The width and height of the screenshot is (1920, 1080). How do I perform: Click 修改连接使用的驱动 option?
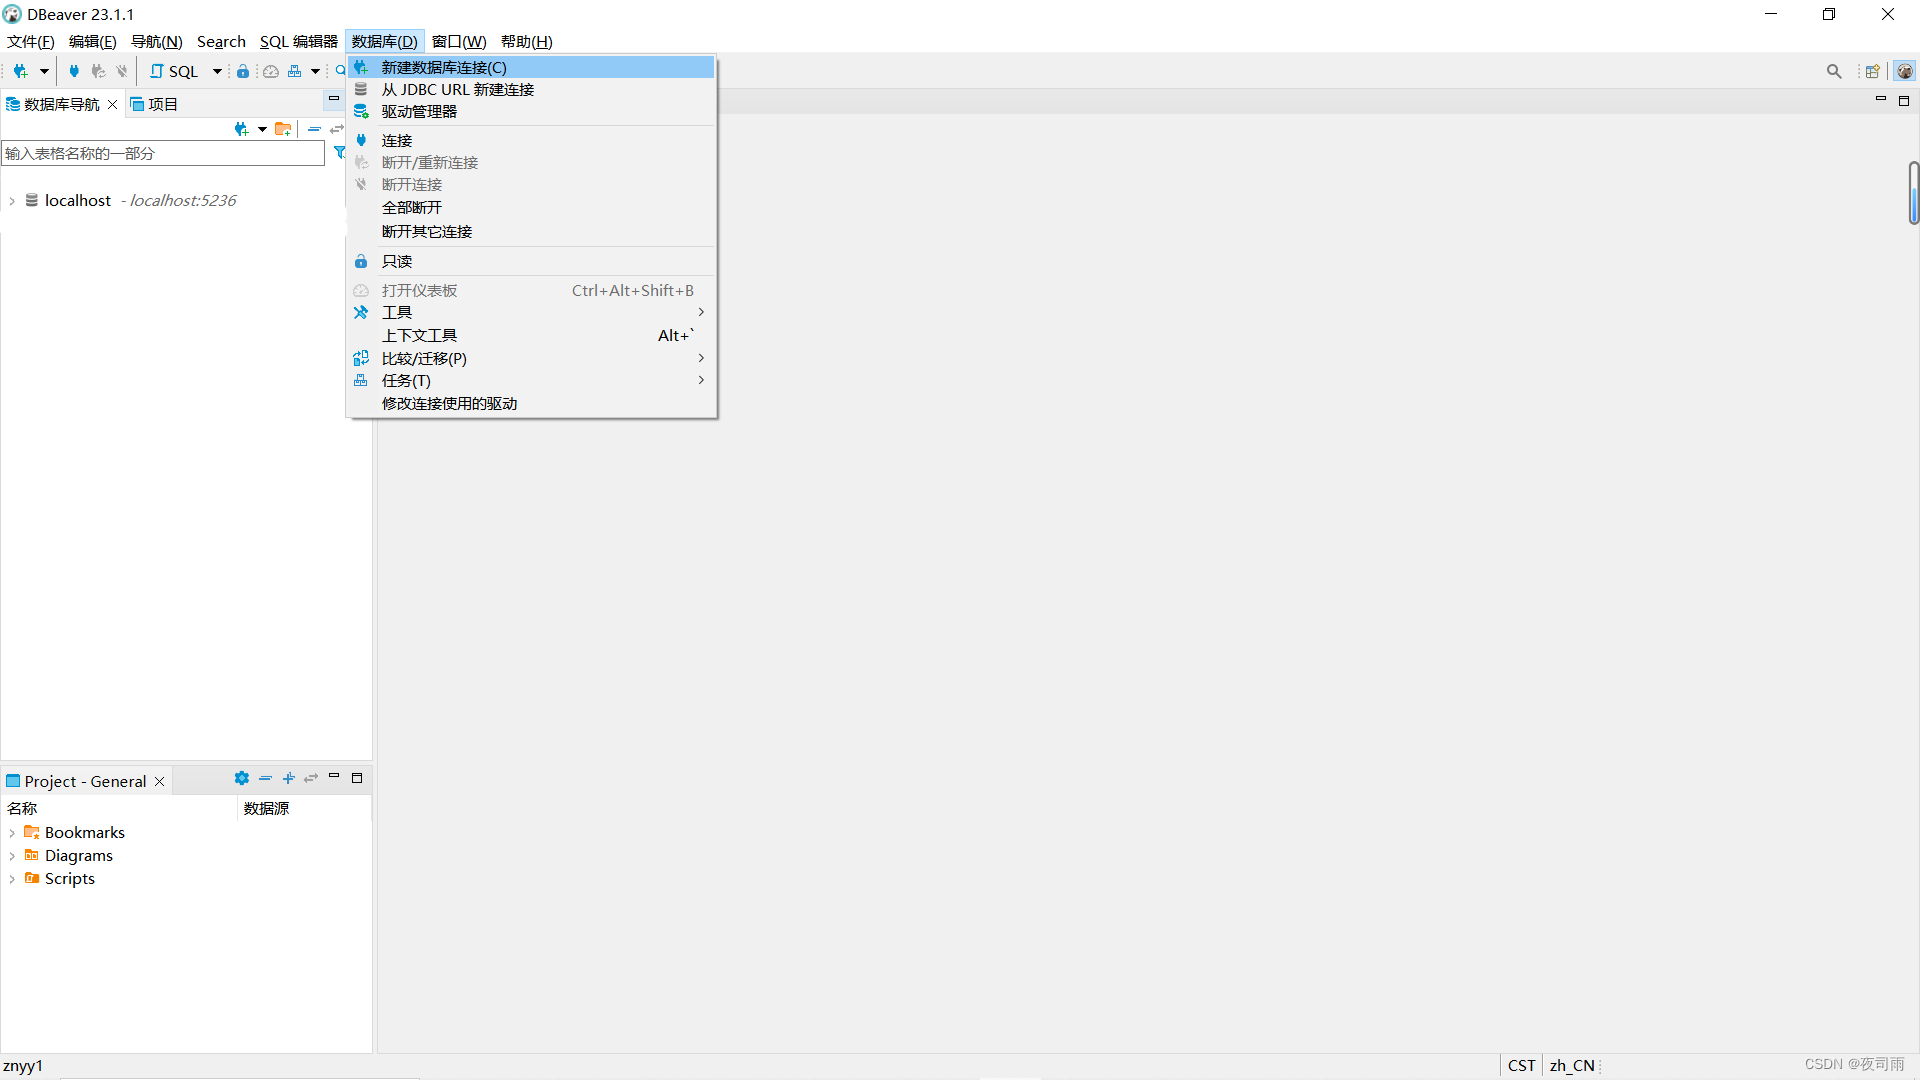click(x=450, y=404)
